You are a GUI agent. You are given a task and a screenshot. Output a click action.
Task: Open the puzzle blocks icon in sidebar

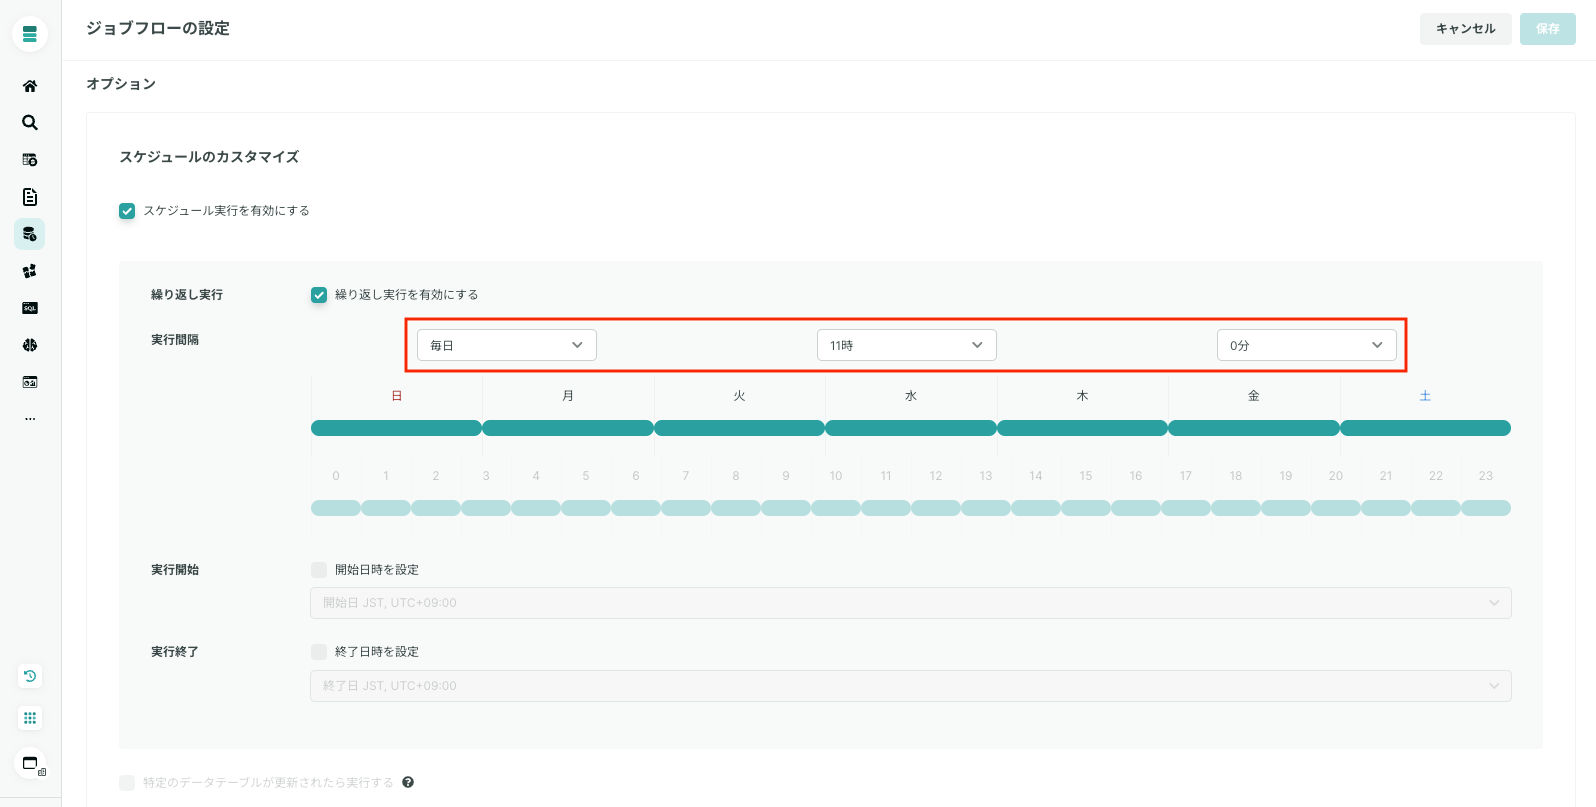click(x=30, y=271)
